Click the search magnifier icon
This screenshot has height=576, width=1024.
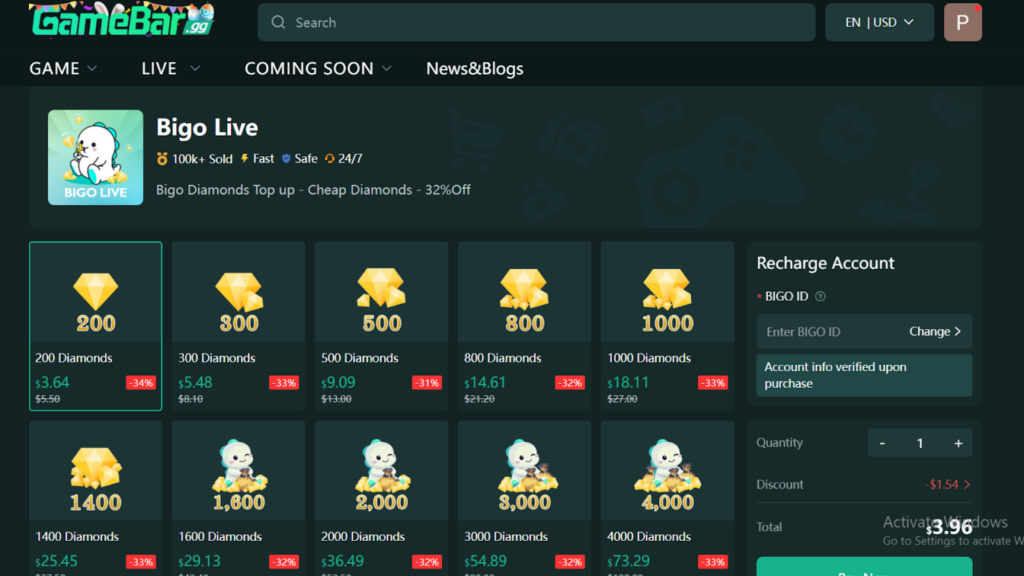tap(278, 22)
